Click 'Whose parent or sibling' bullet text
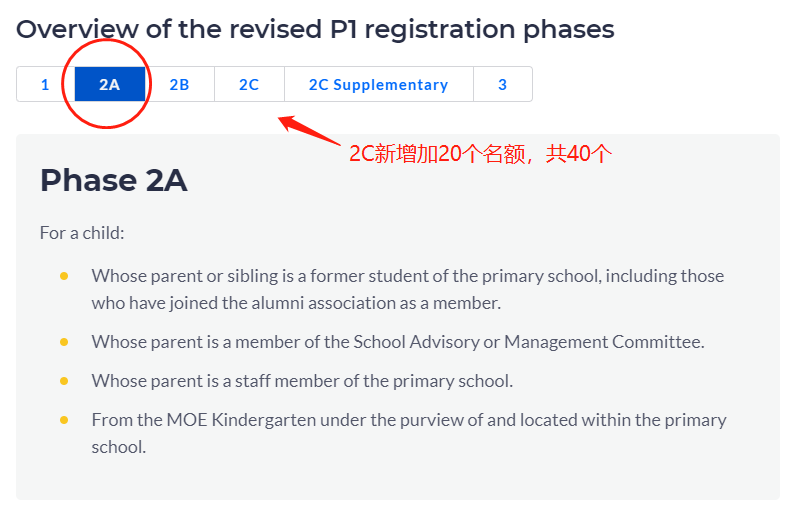Image resolution: width=796 pixels, height=516 pixels. (407, 276)
